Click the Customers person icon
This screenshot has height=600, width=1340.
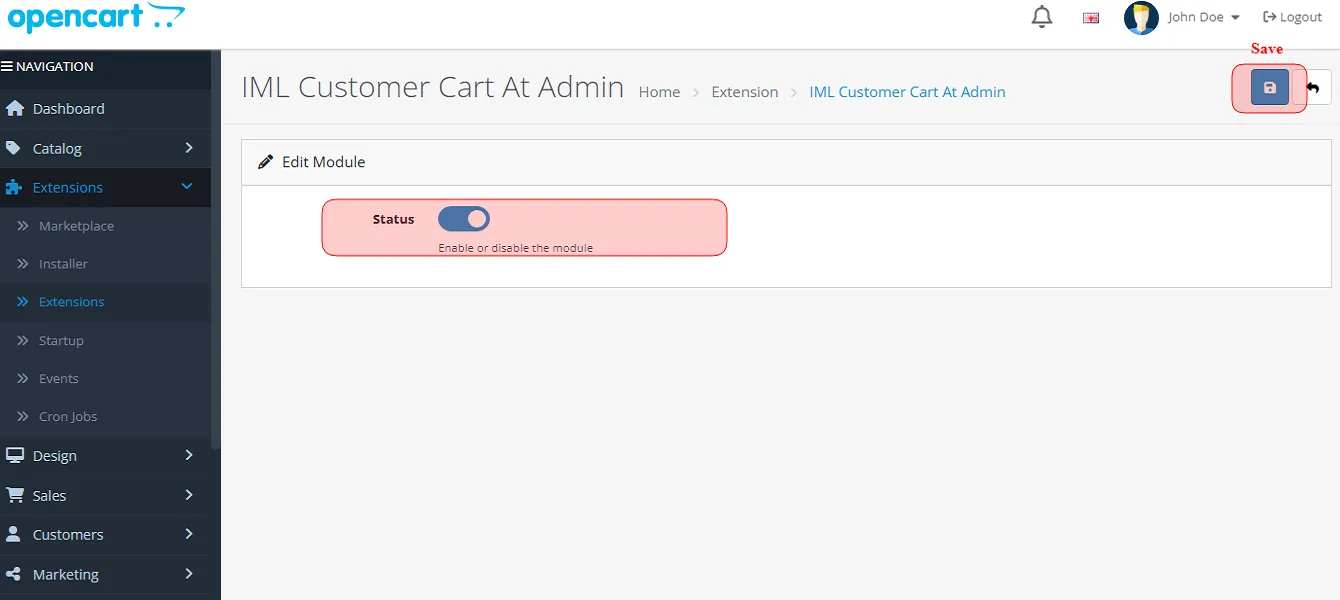[x=13, y=534]
